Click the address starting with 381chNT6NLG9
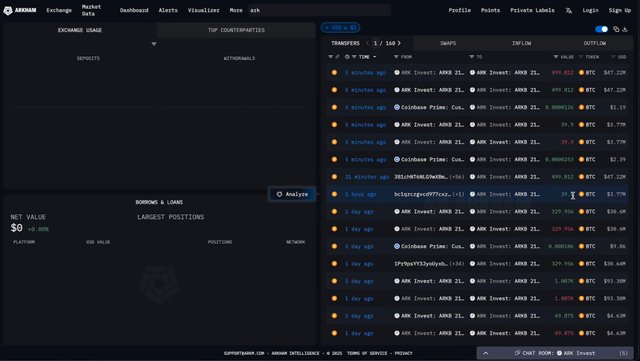 pos(420,177)
